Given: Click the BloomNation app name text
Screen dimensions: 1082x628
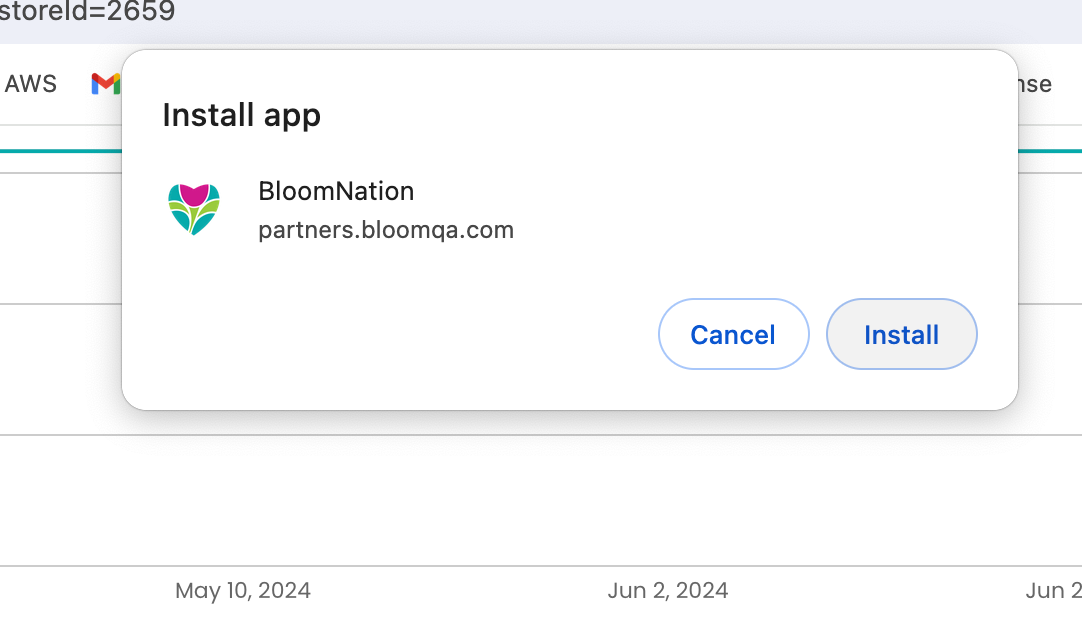Looking at the screenshot, I should (x=336, y=191).
